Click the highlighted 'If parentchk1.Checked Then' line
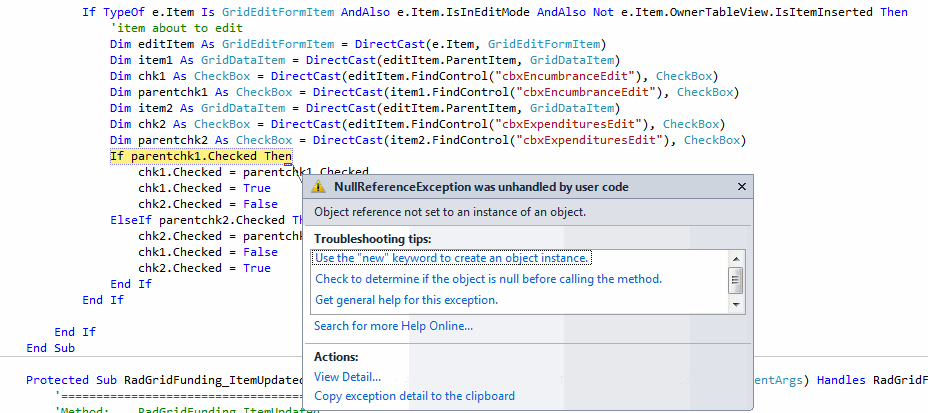The image size is (928, 413). 200,157
